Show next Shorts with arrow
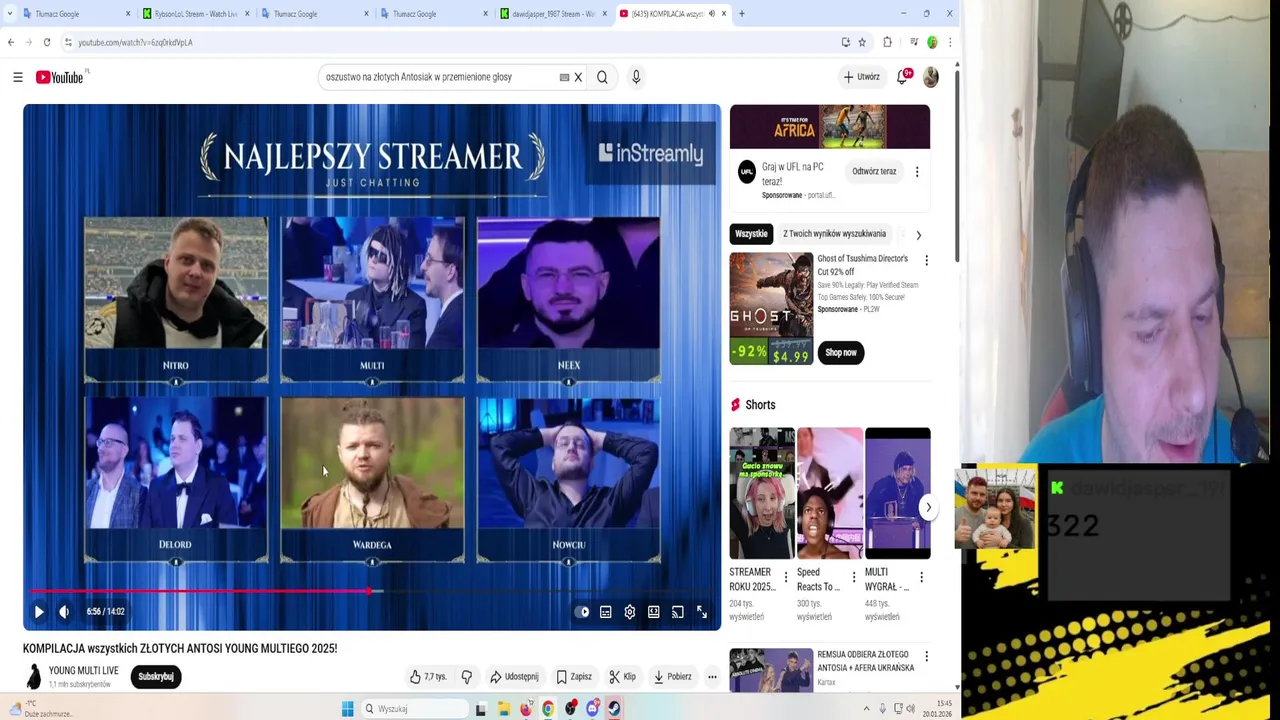Screen dimensions: 1280x720 928,507
